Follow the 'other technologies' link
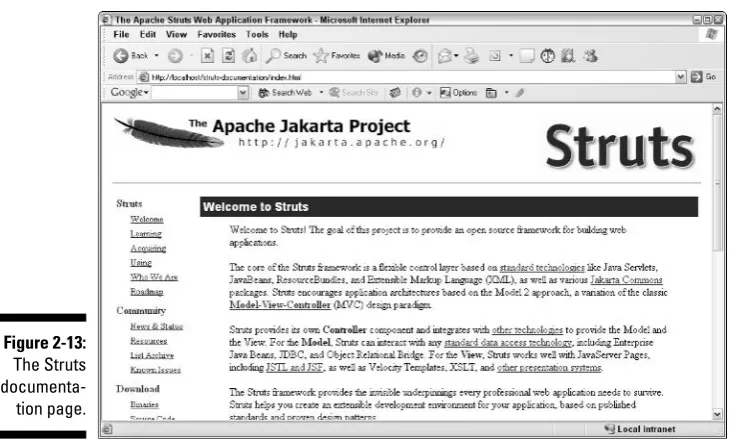Image resolution: width=733 pixels, height=446 pixels. pos(527,330)
